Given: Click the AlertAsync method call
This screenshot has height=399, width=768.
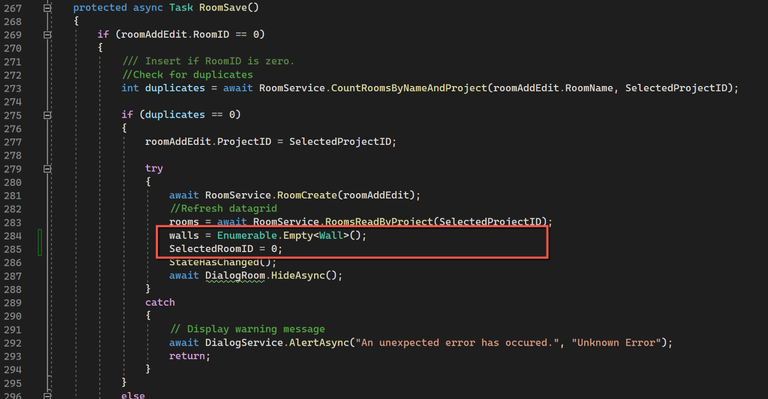Looking at the screenshot, I should point(319,343).
